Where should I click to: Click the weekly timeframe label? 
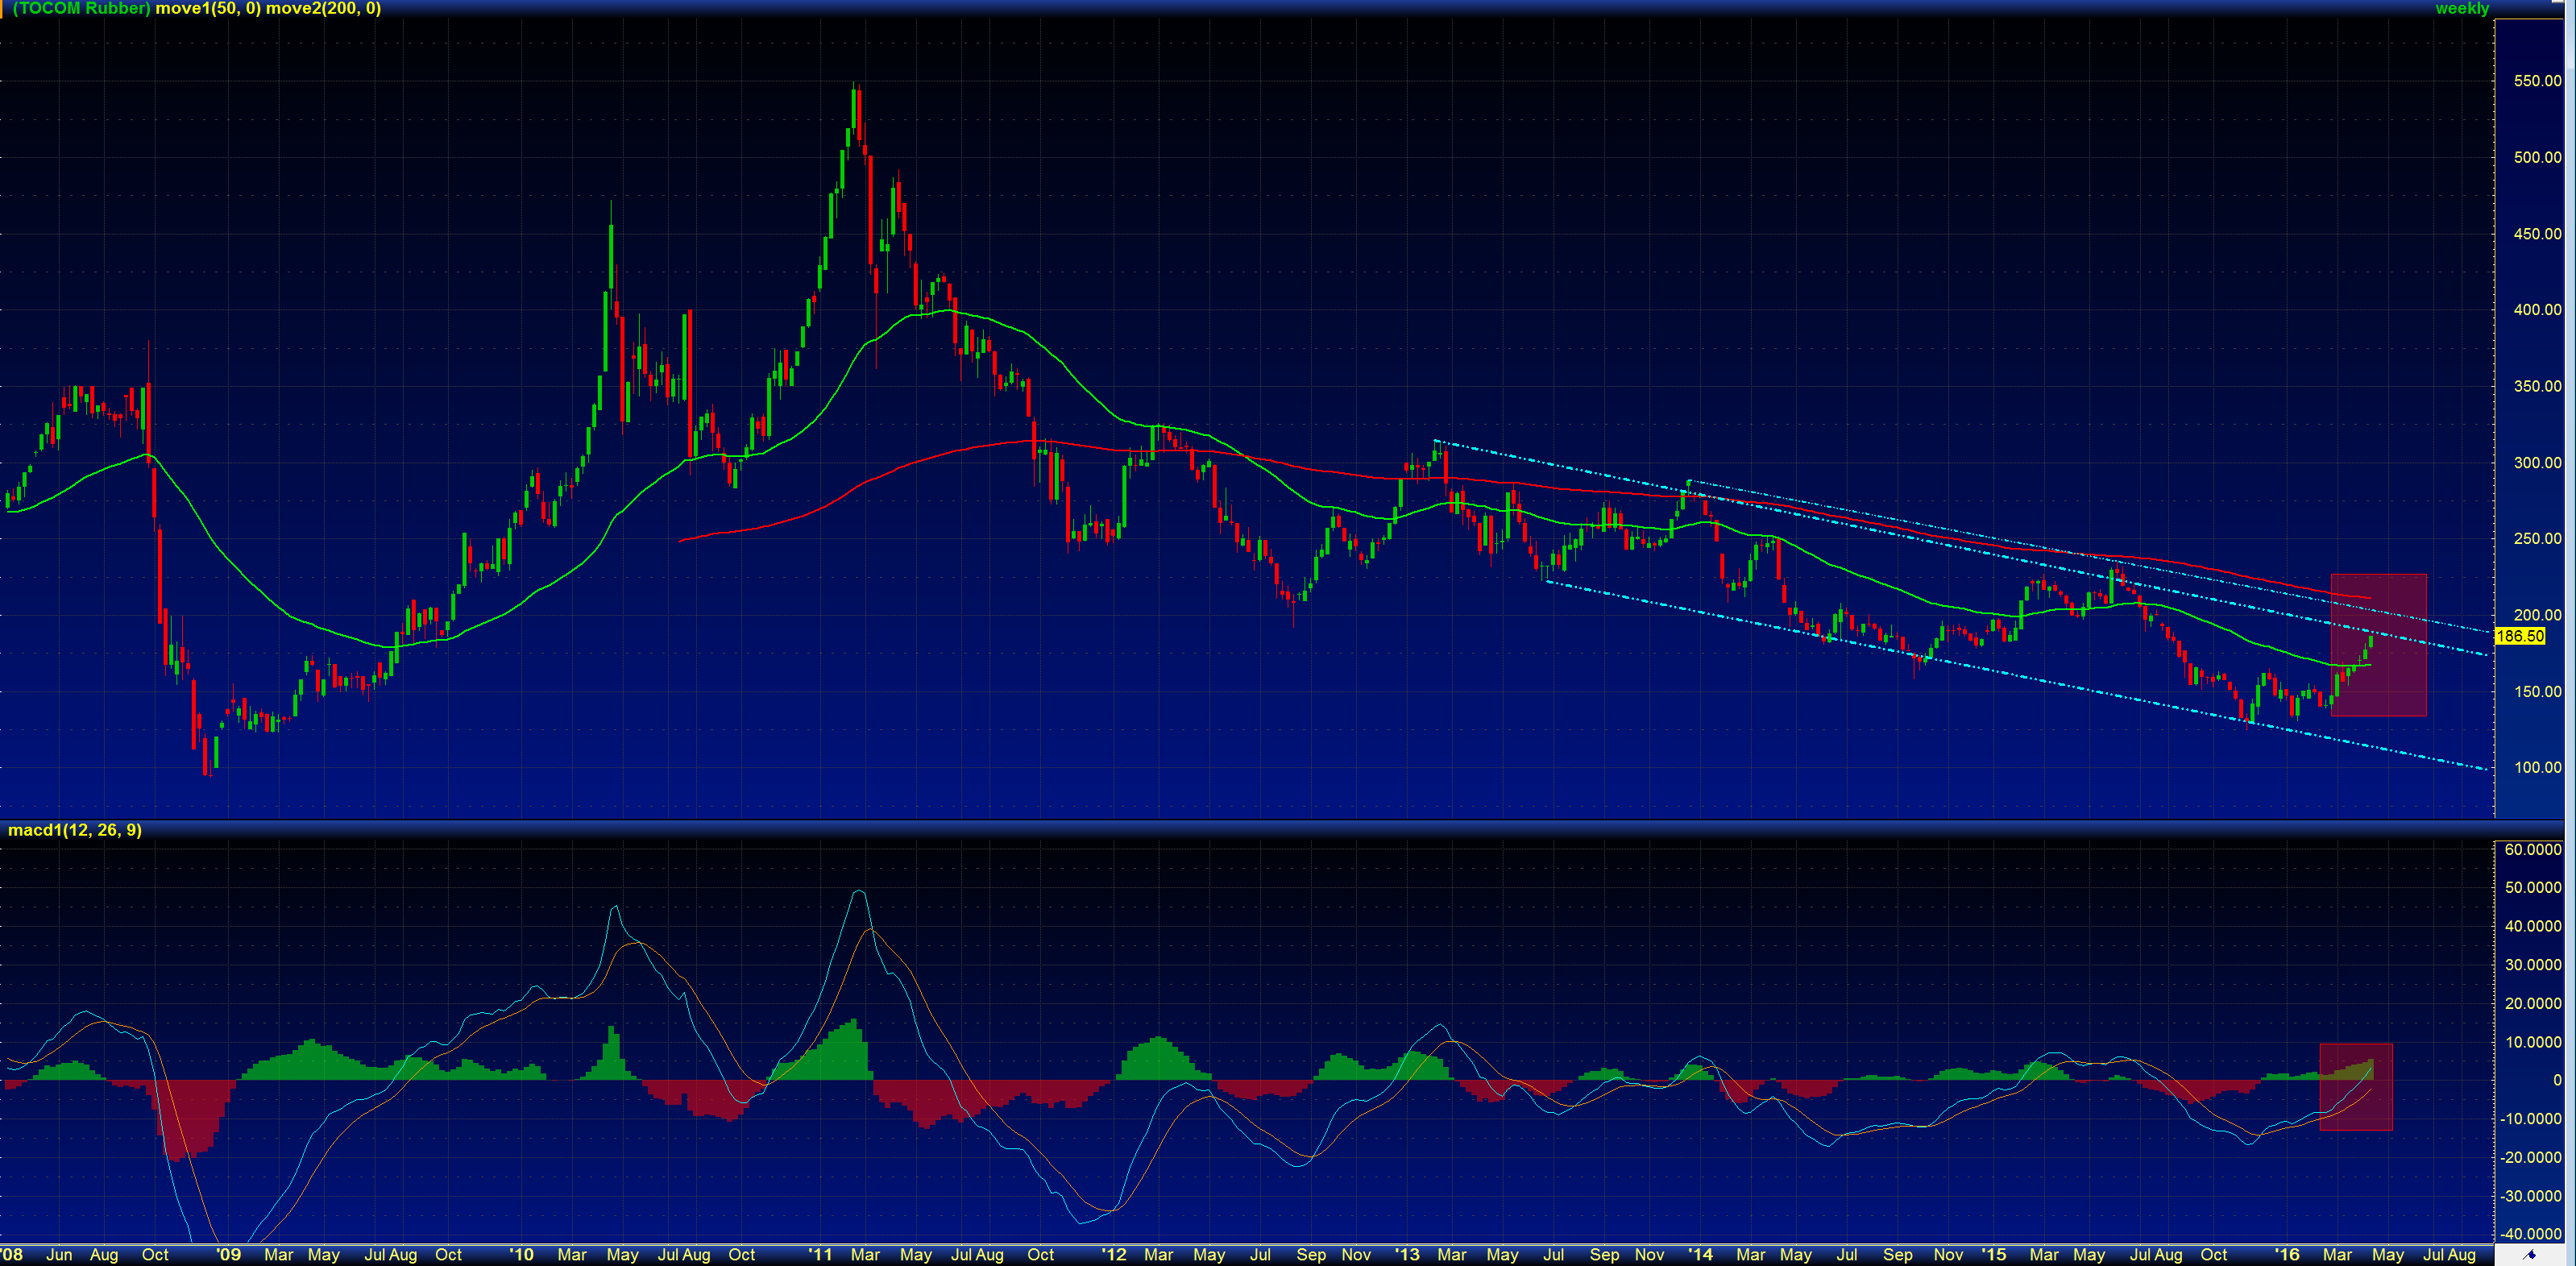2461,9
